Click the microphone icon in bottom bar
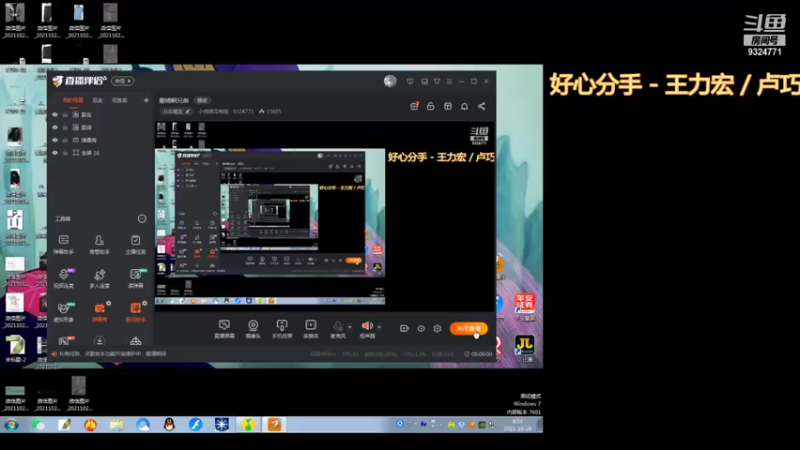 (337, 327)
